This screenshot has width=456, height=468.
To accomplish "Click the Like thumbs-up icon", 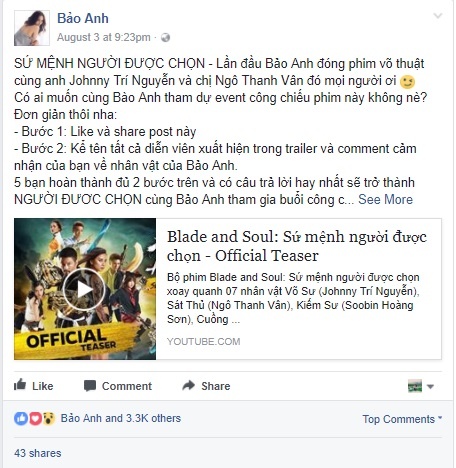I will [20, 385].
